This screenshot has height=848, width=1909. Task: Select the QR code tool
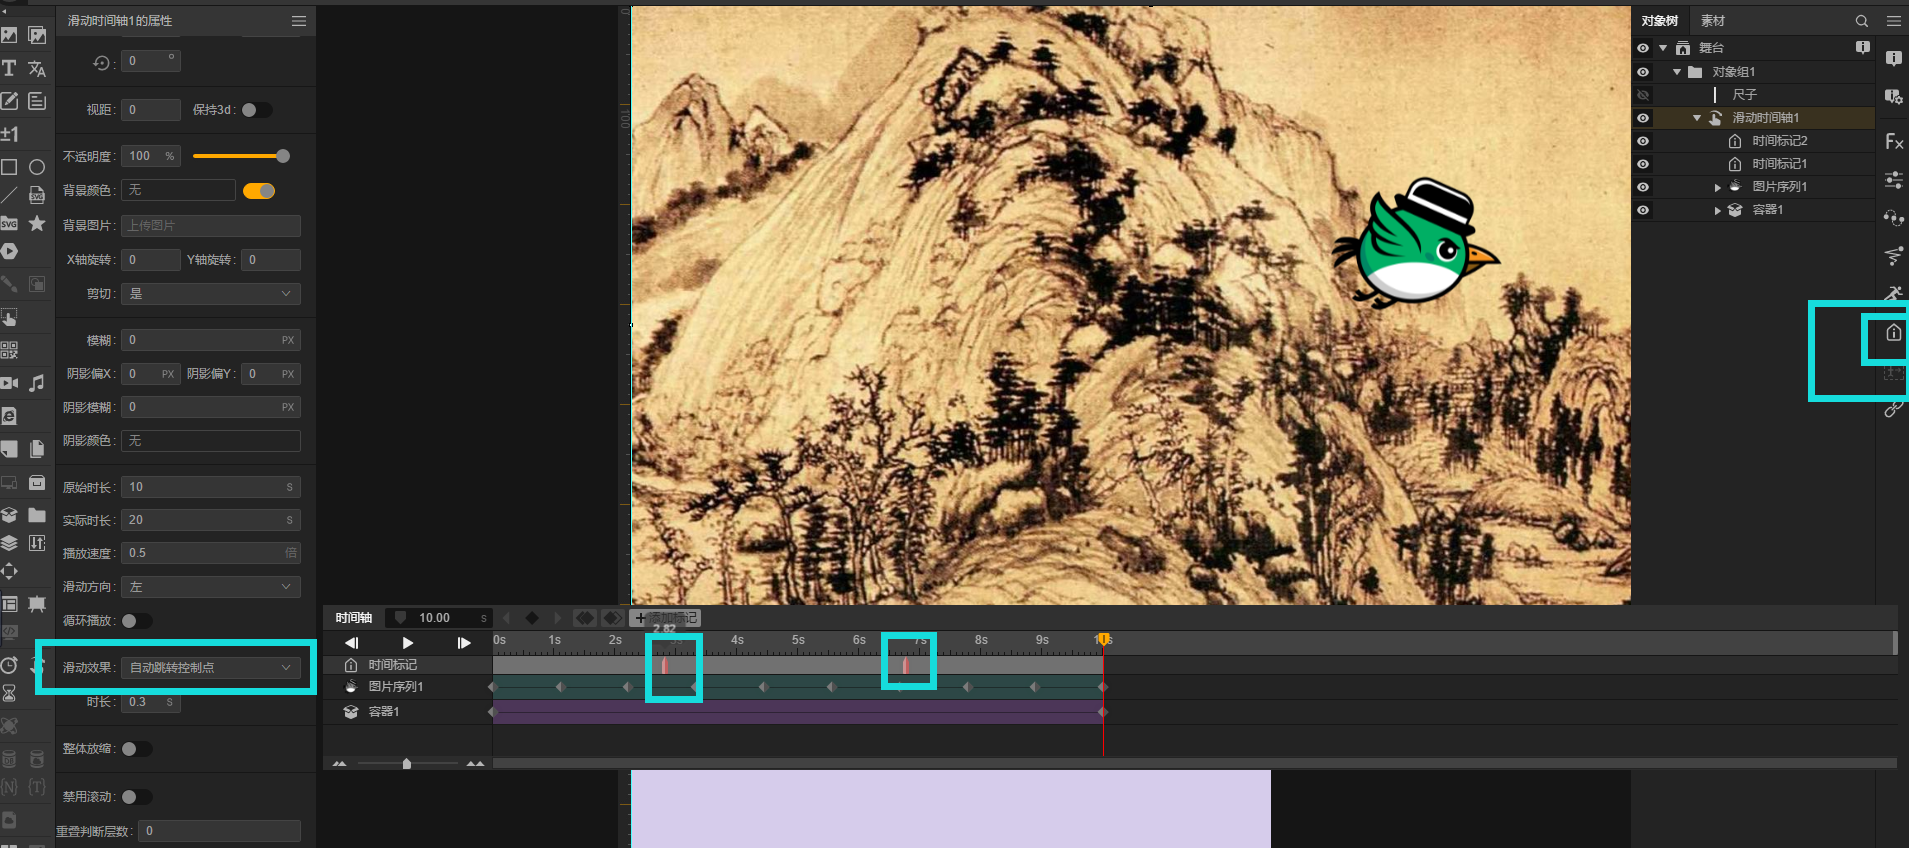click(x=9, y=350)
